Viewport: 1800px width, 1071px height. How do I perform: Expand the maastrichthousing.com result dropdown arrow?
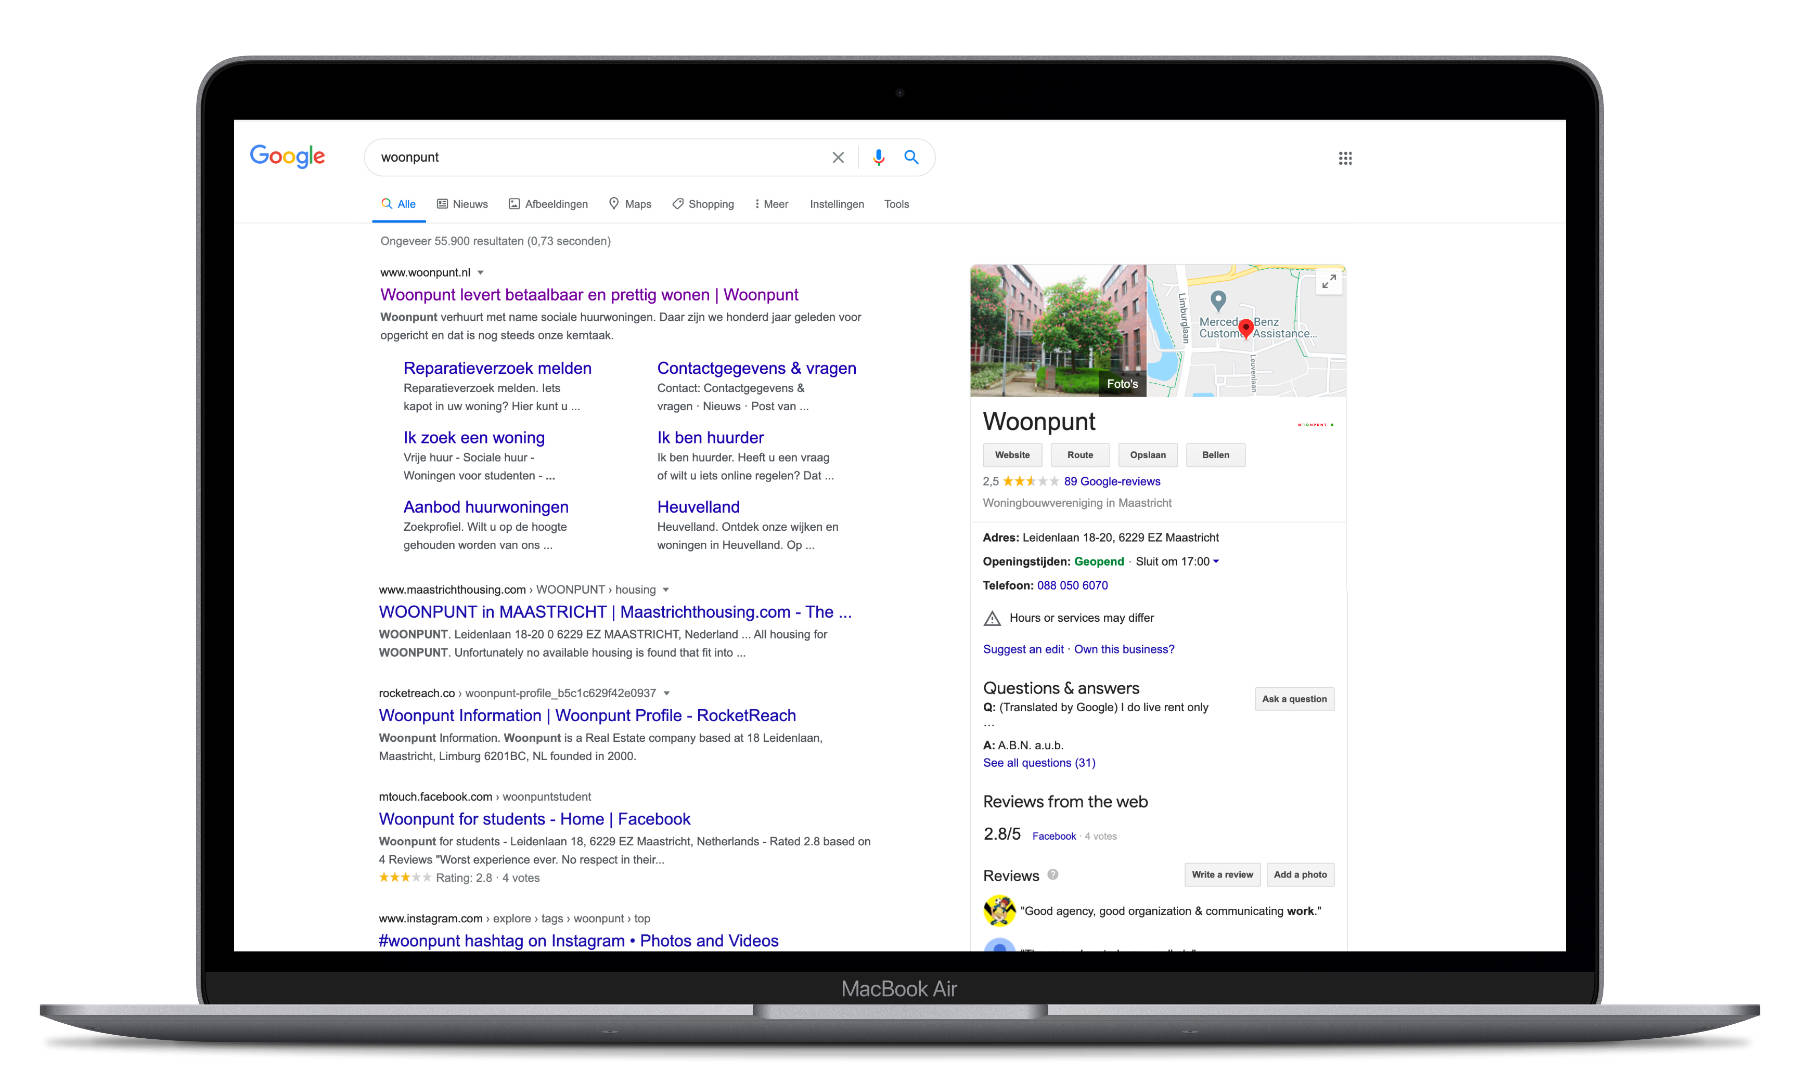tap(666, 590)
